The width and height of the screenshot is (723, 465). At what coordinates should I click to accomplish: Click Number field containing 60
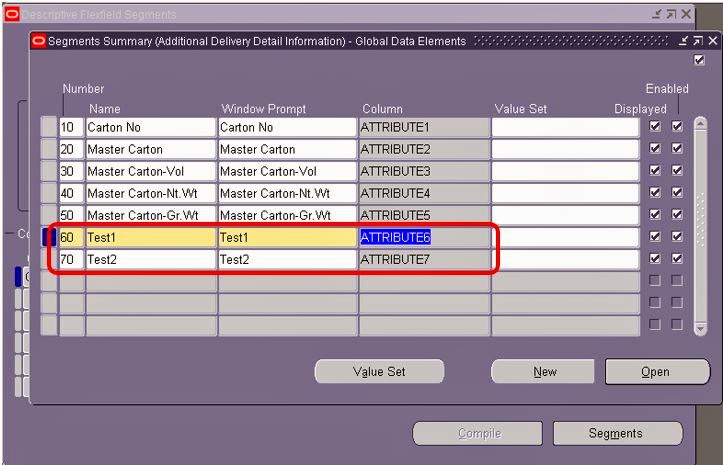(x=71, y=237)
